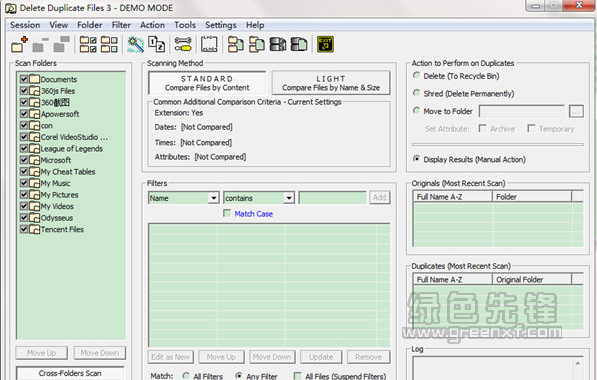This screenshot has width=597, height=380.
Task: Launch the magic wand wizard tool
Action: point(135,44)
